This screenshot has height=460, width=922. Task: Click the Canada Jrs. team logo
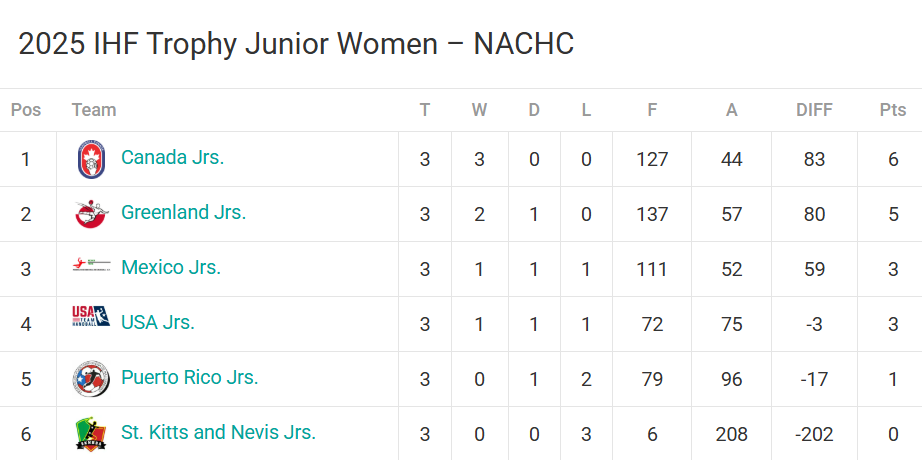point(91,159)
